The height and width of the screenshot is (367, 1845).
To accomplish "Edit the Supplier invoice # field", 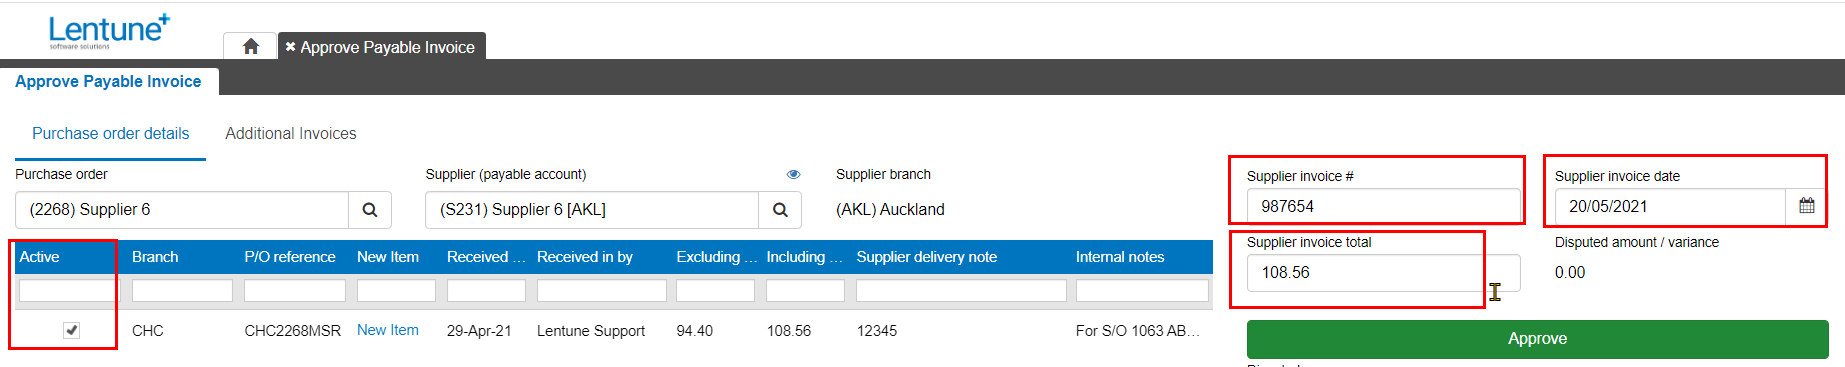I will click(1383, 206).
